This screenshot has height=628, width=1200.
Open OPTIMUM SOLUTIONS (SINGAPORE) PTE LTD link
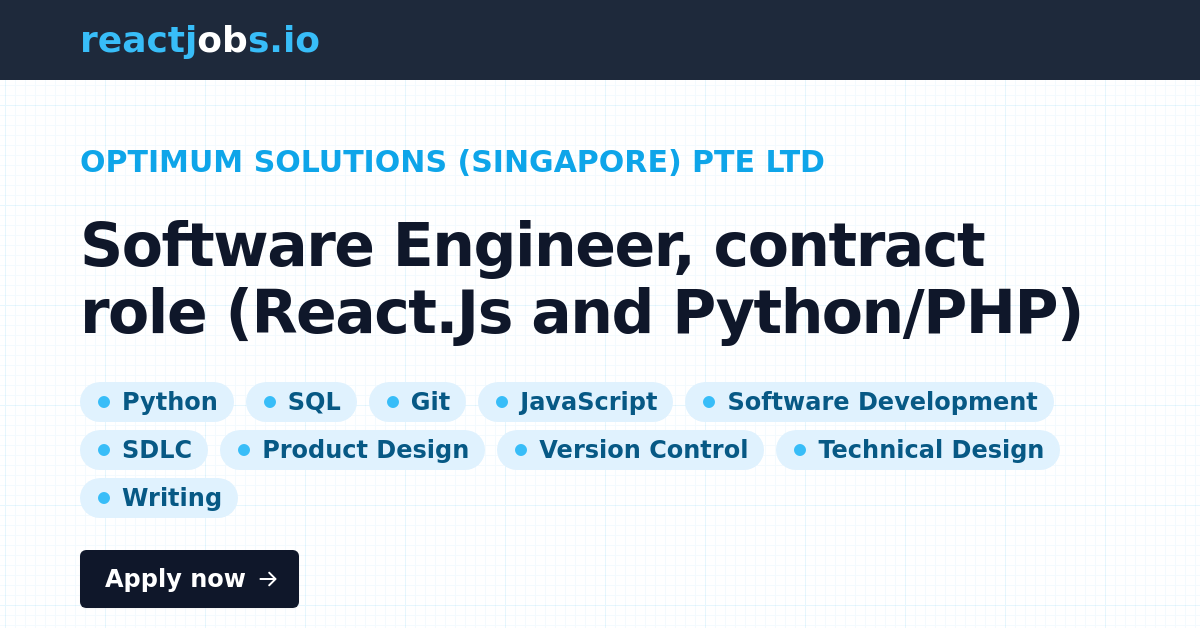click(453, 161)
